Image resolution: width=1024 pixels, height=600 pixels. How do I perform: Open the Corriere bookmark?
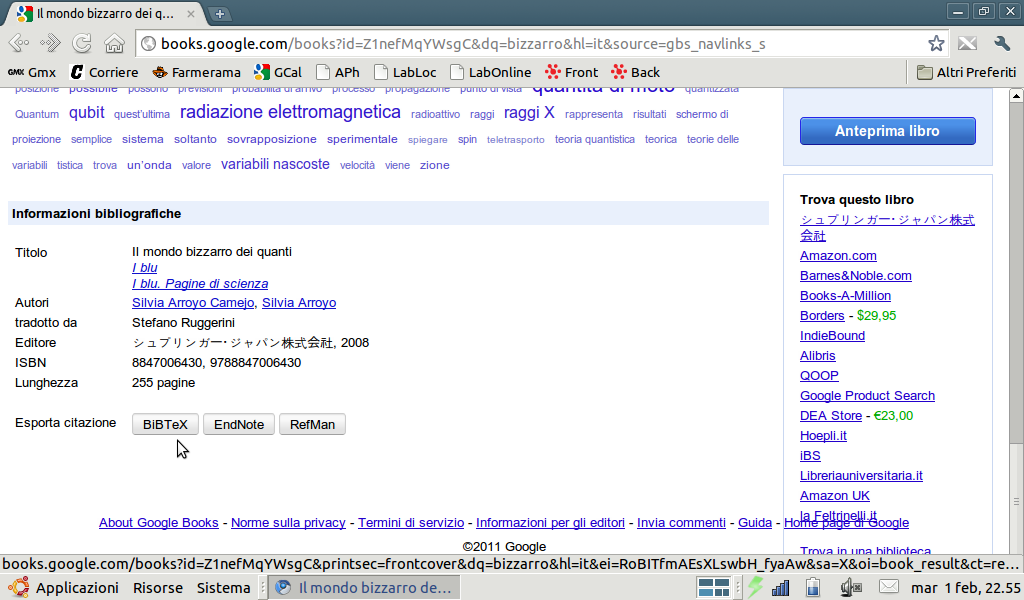[104, 72]
